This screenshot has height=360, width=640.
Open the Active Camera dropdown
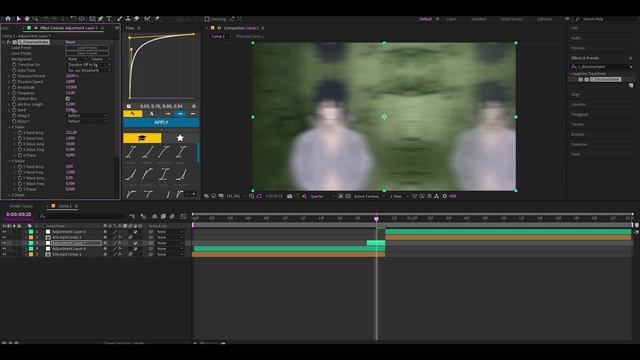pyautogui.click(x=369, y=196)
